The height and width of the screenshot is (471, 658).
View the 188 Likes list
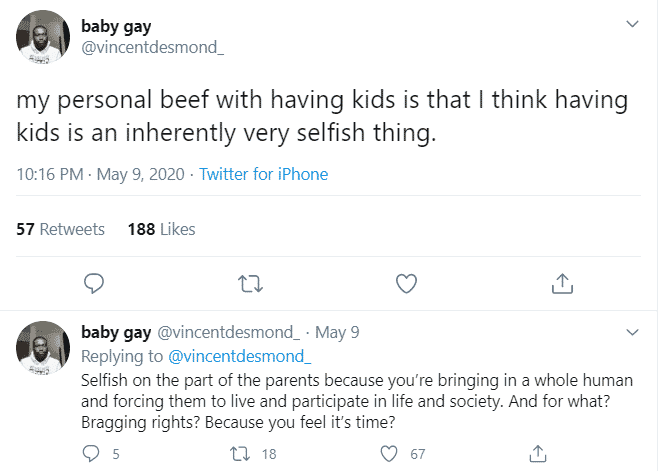161,229
